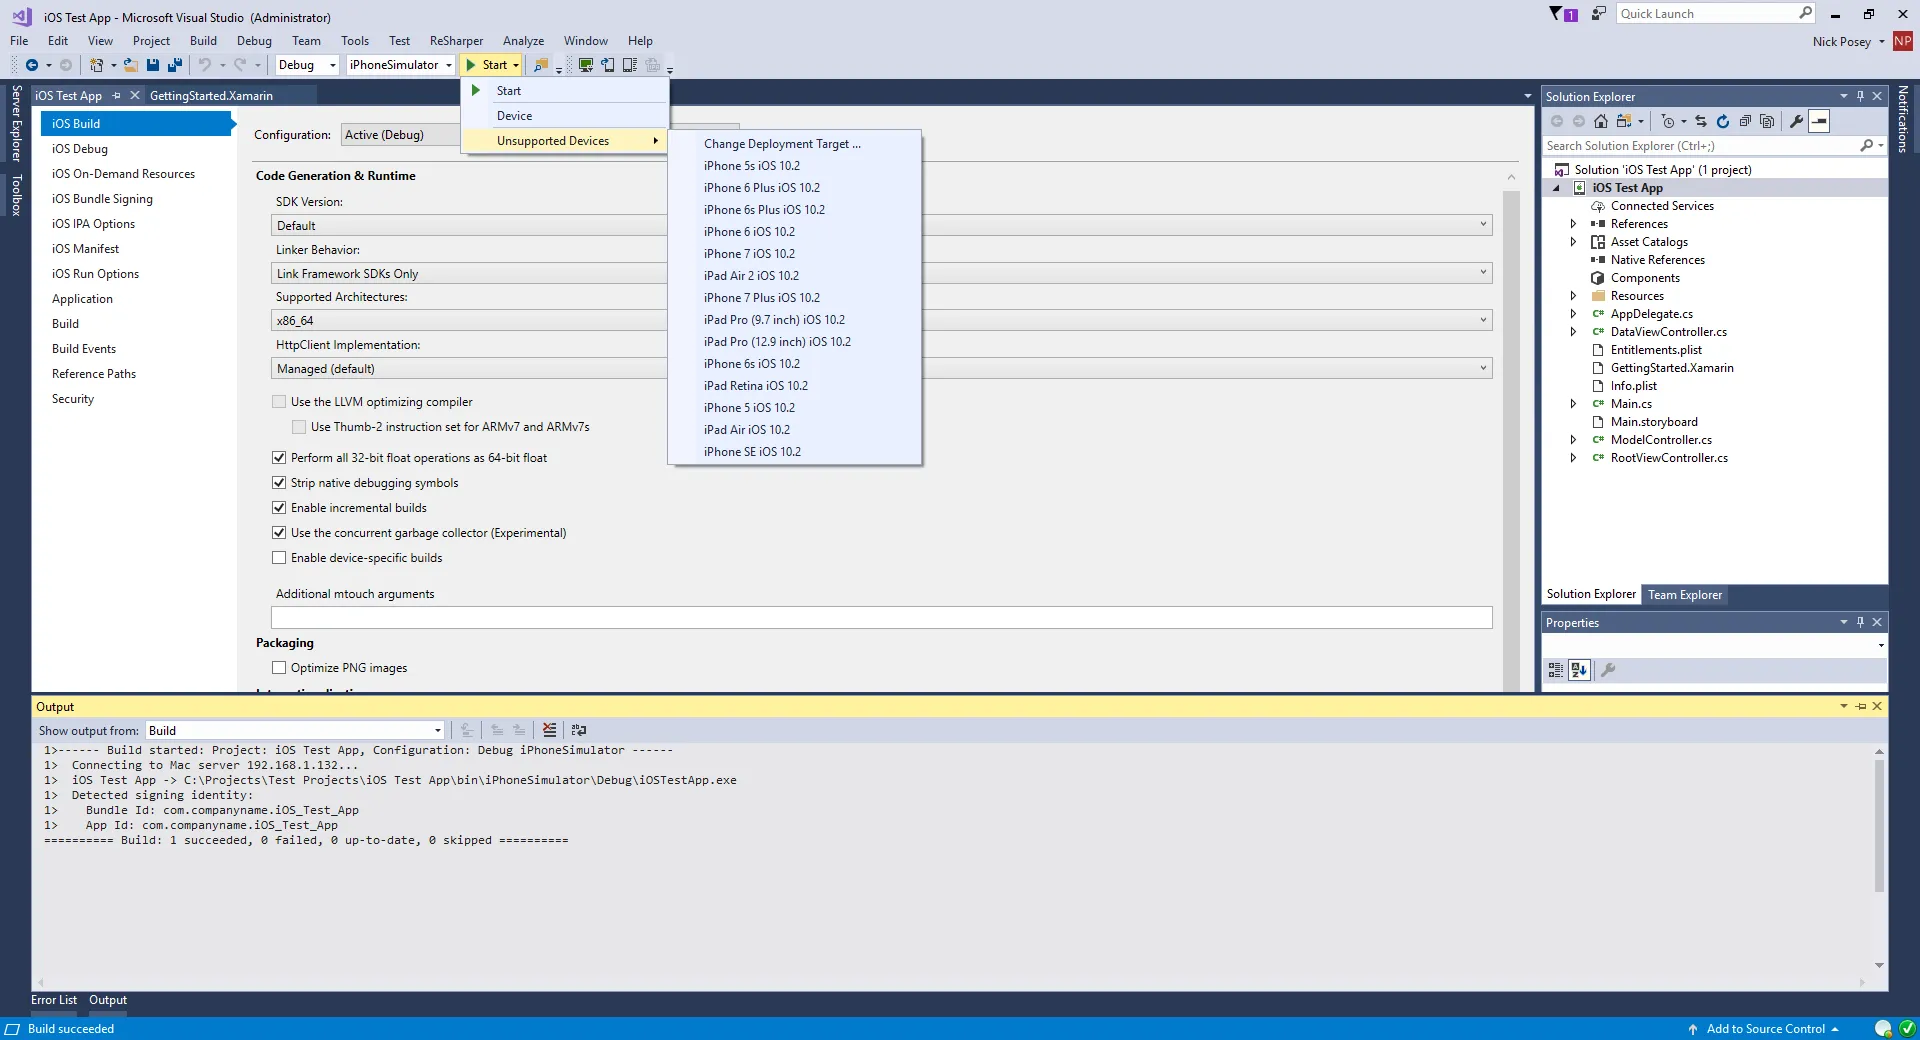Open the Server Explorer side tab
Screen dimensions: 1920x1040
click(x=16, y=124)
